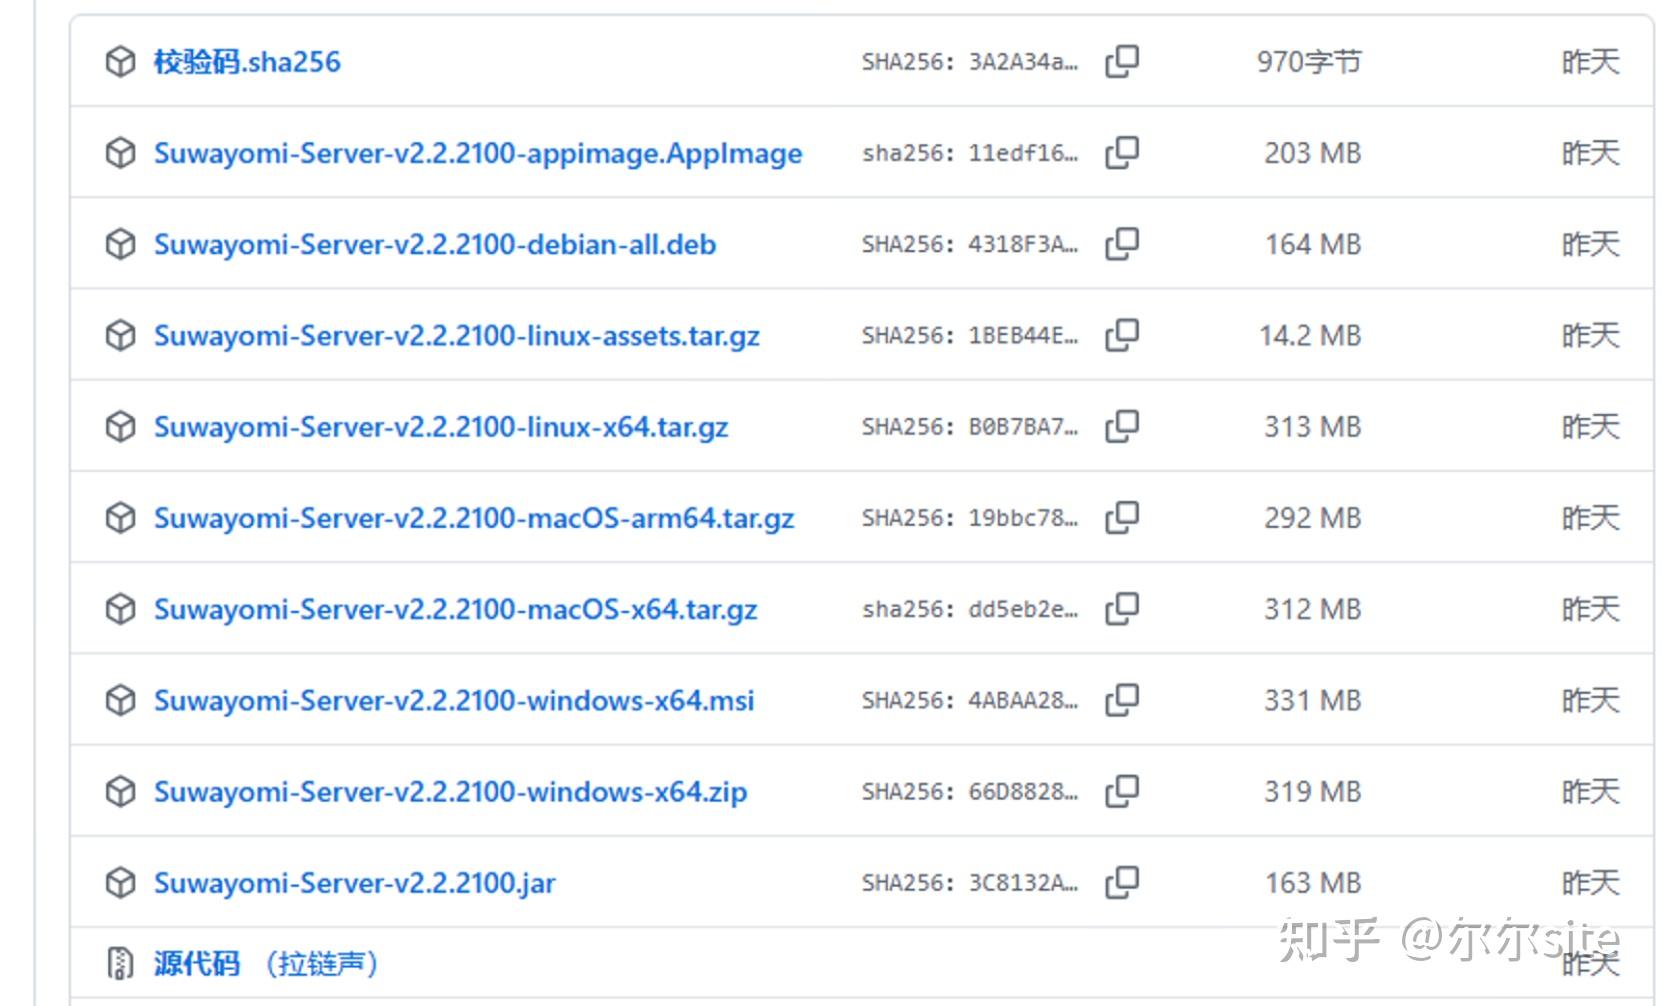Image resolution: width=1662 pixels, height=1006 pixels.
Task: Select the SHA256: 1BEB44E… hash text
Action: click(x=970, y=336)
